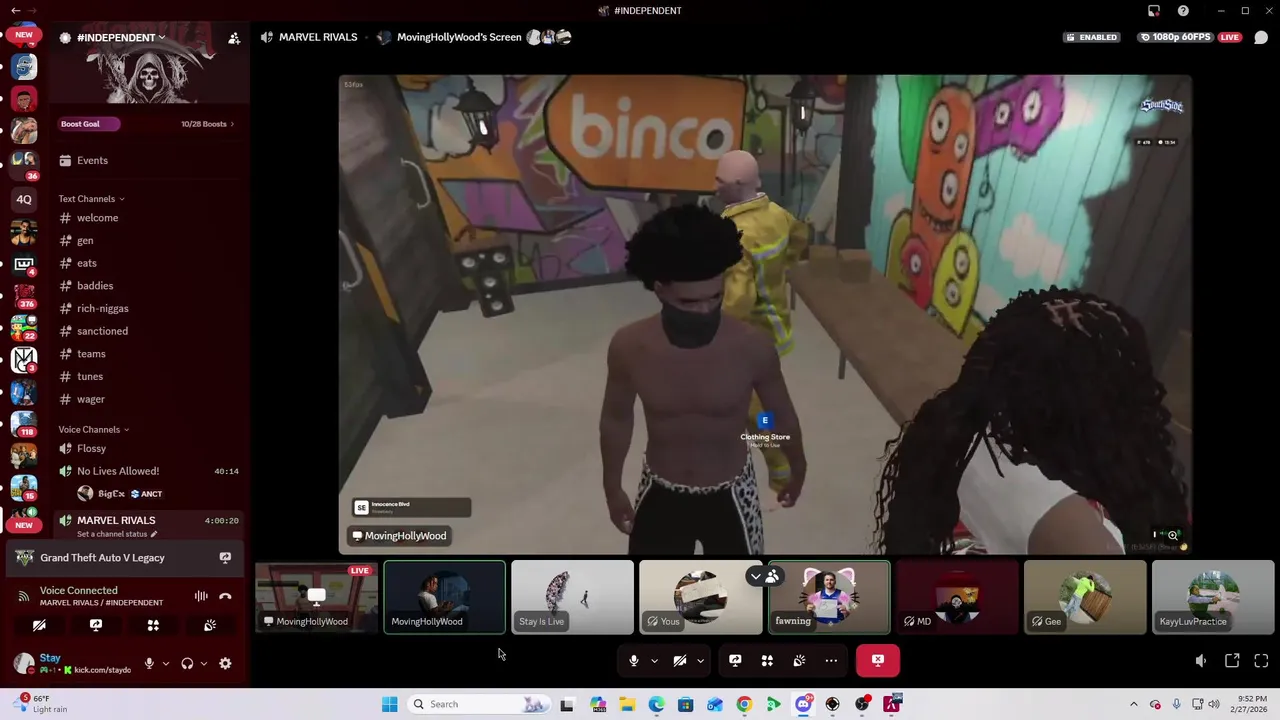
Task: Show hidden system tray icons
Action: pyautogui.click(x=1133, y=704)
